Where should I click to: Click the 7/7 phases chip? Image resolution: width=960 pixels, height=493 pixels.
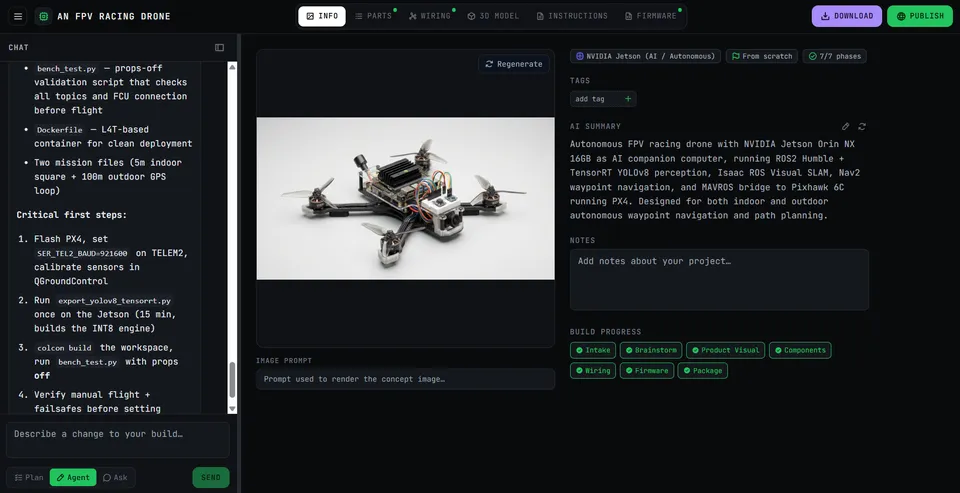coord(834,56)
